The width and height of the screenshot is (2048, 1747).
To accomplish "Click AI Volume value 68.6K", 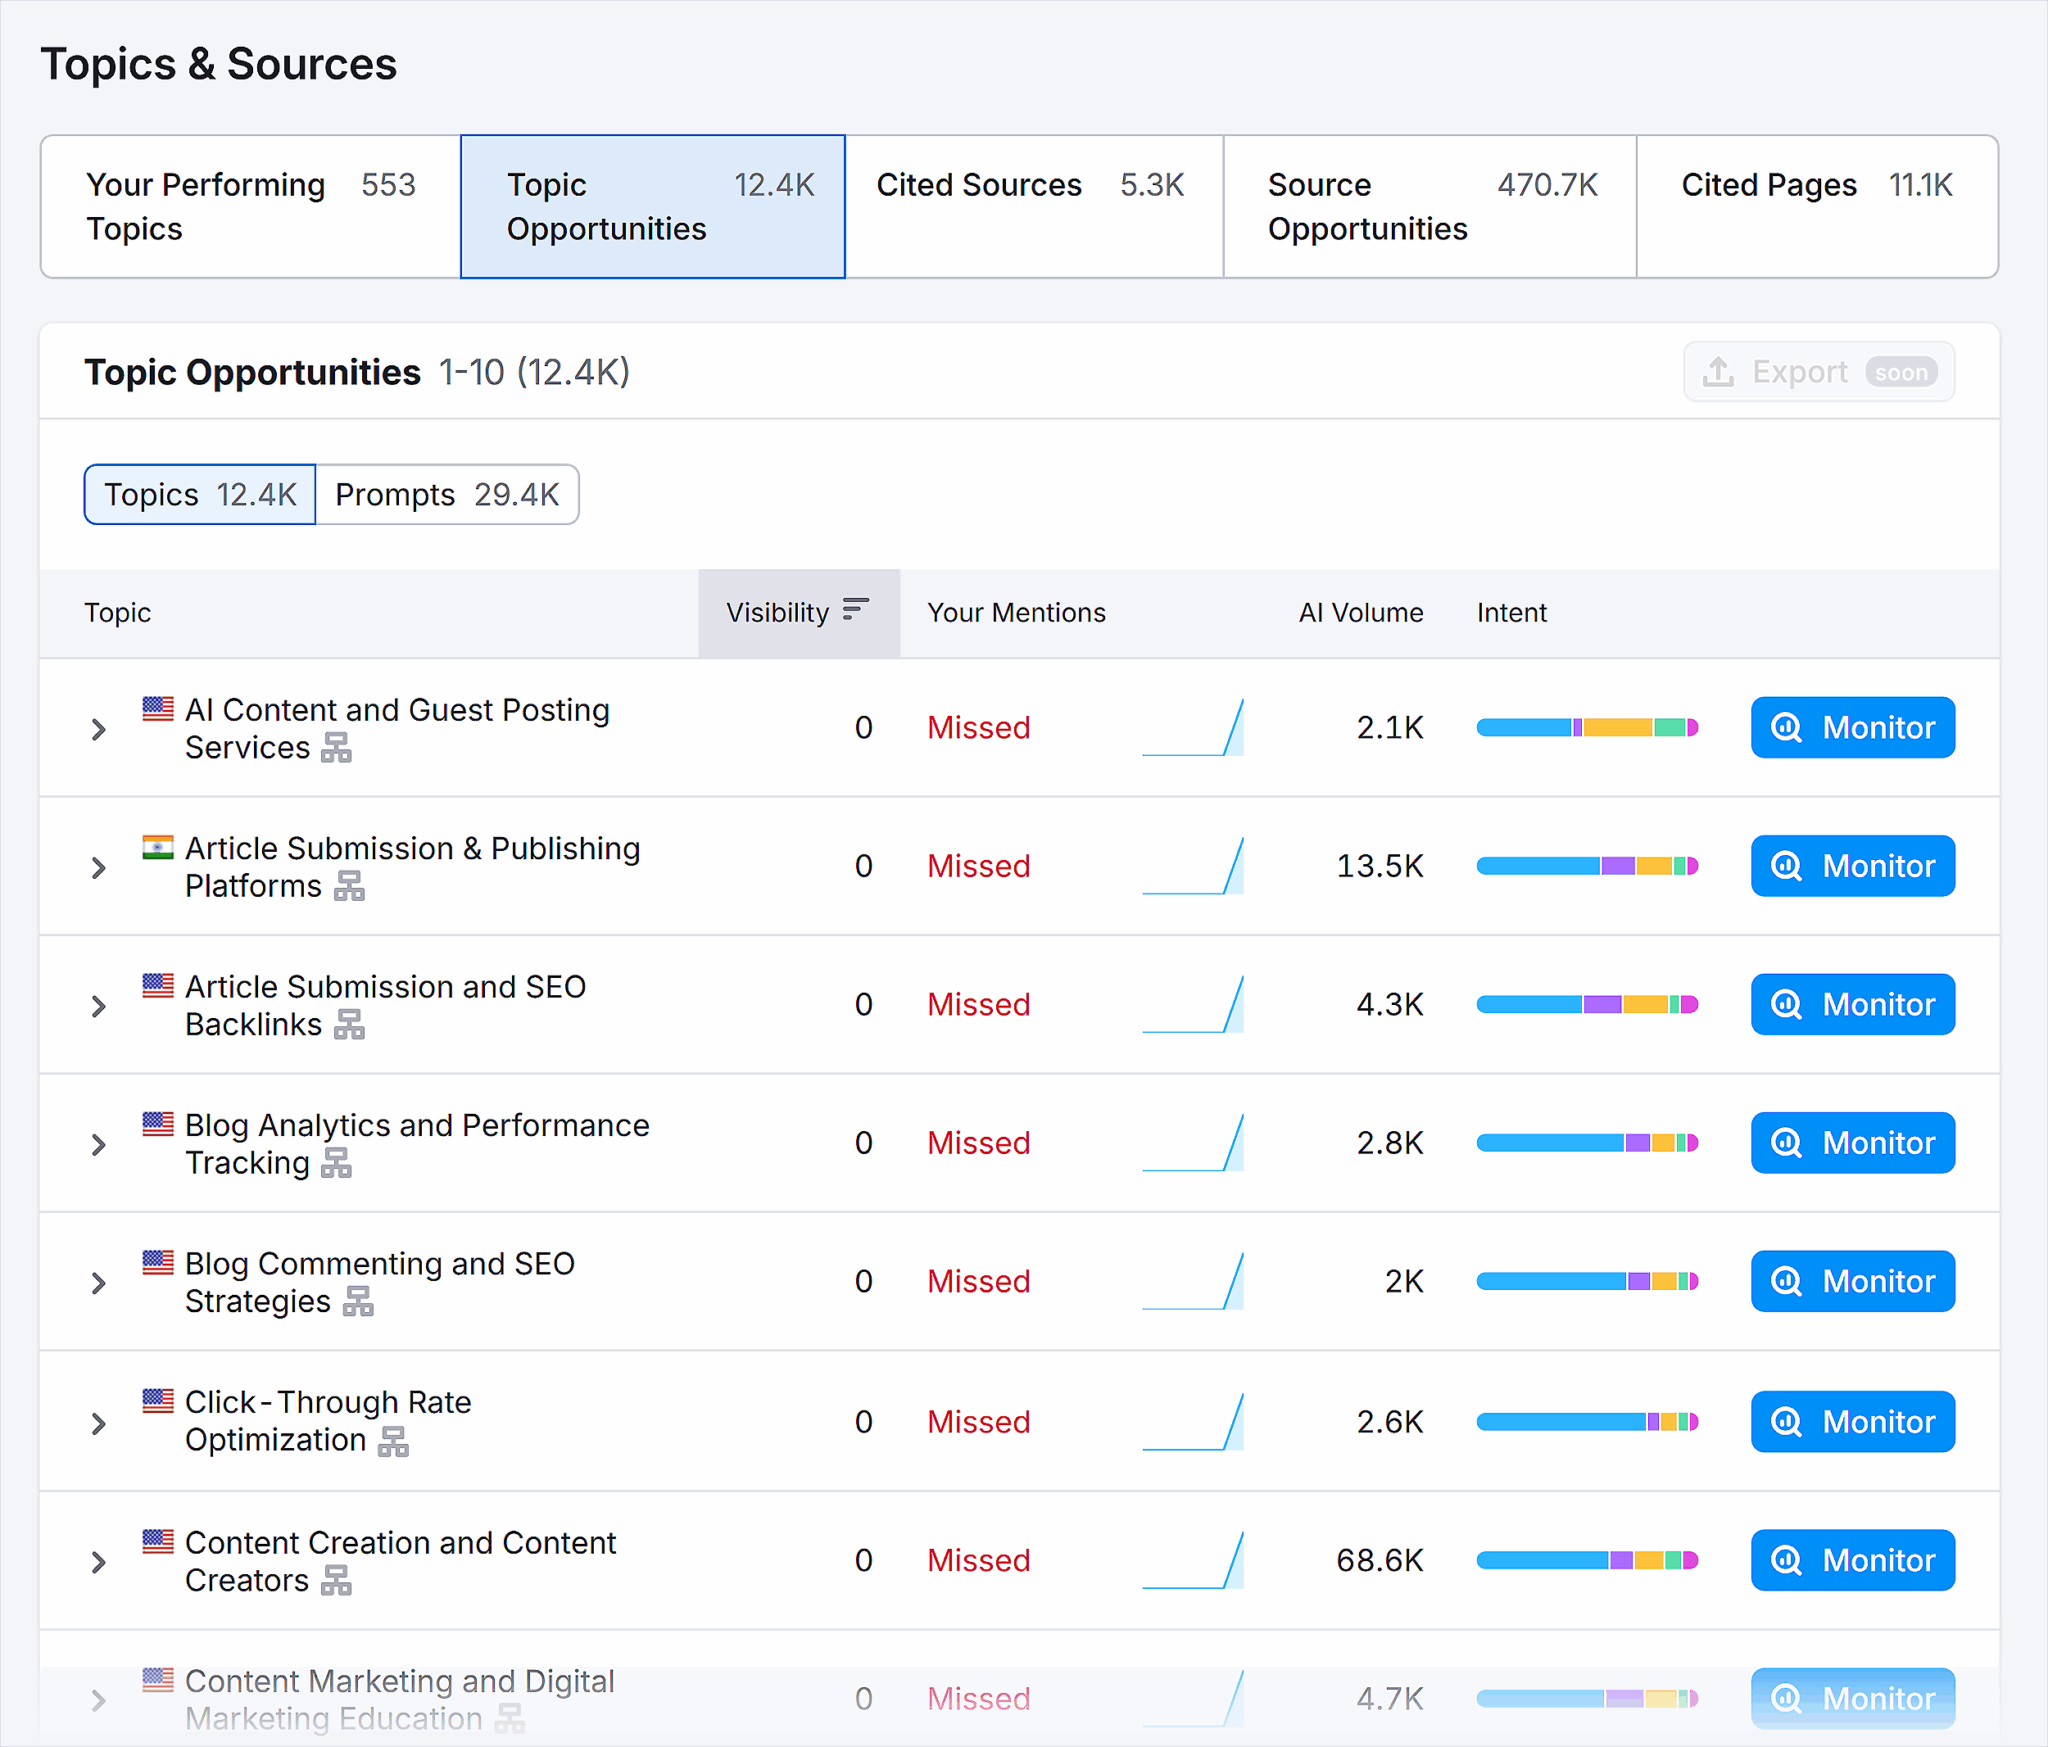I will pyautogui.click(x=1379, y=1560).
